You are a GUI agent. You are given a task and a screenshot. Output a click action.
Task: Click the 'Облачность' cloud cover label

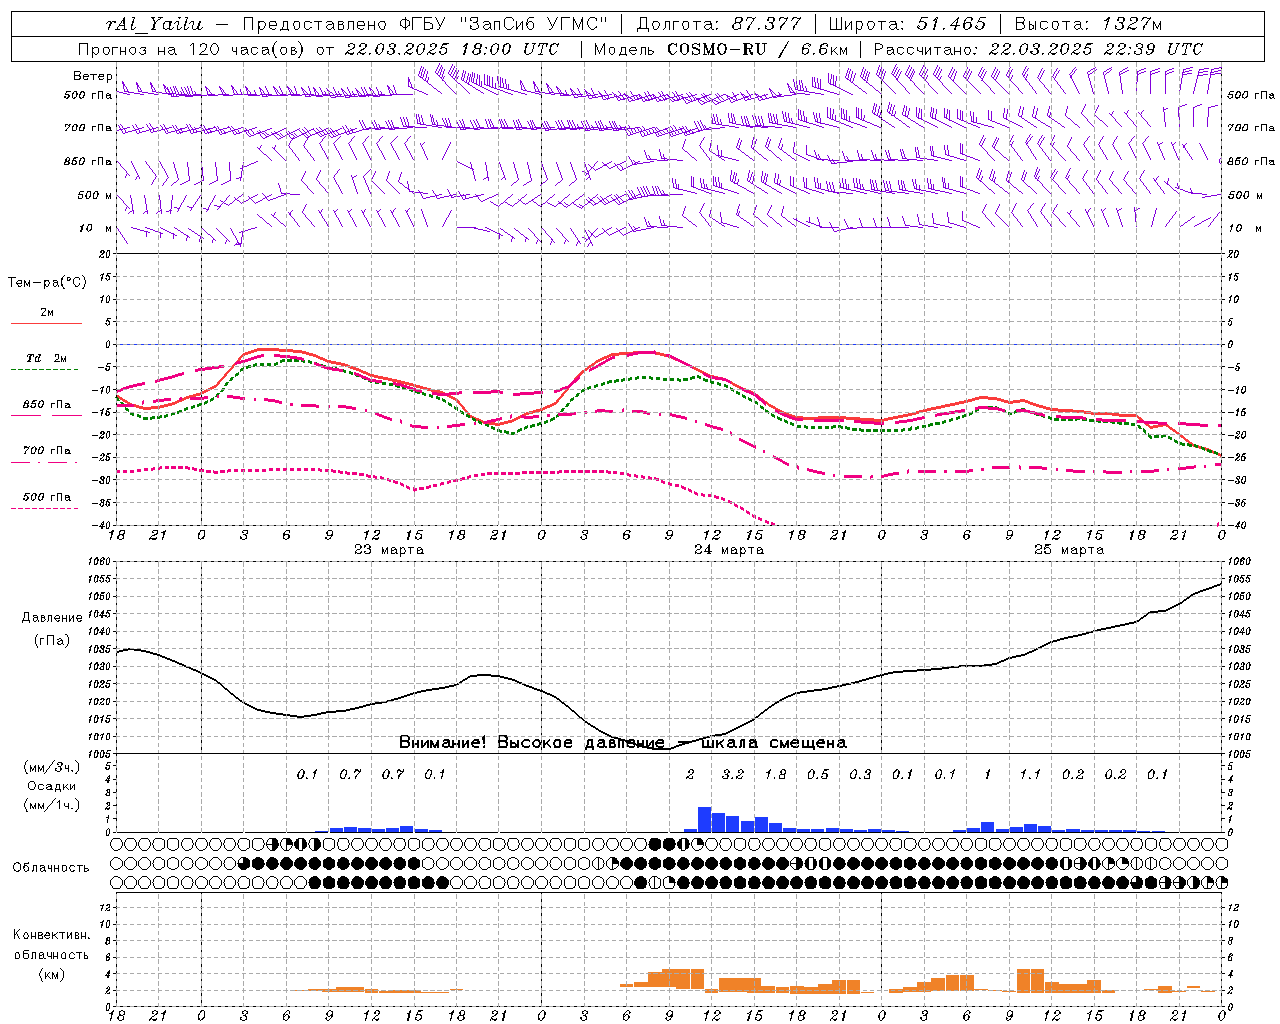(x=50, y=868)
